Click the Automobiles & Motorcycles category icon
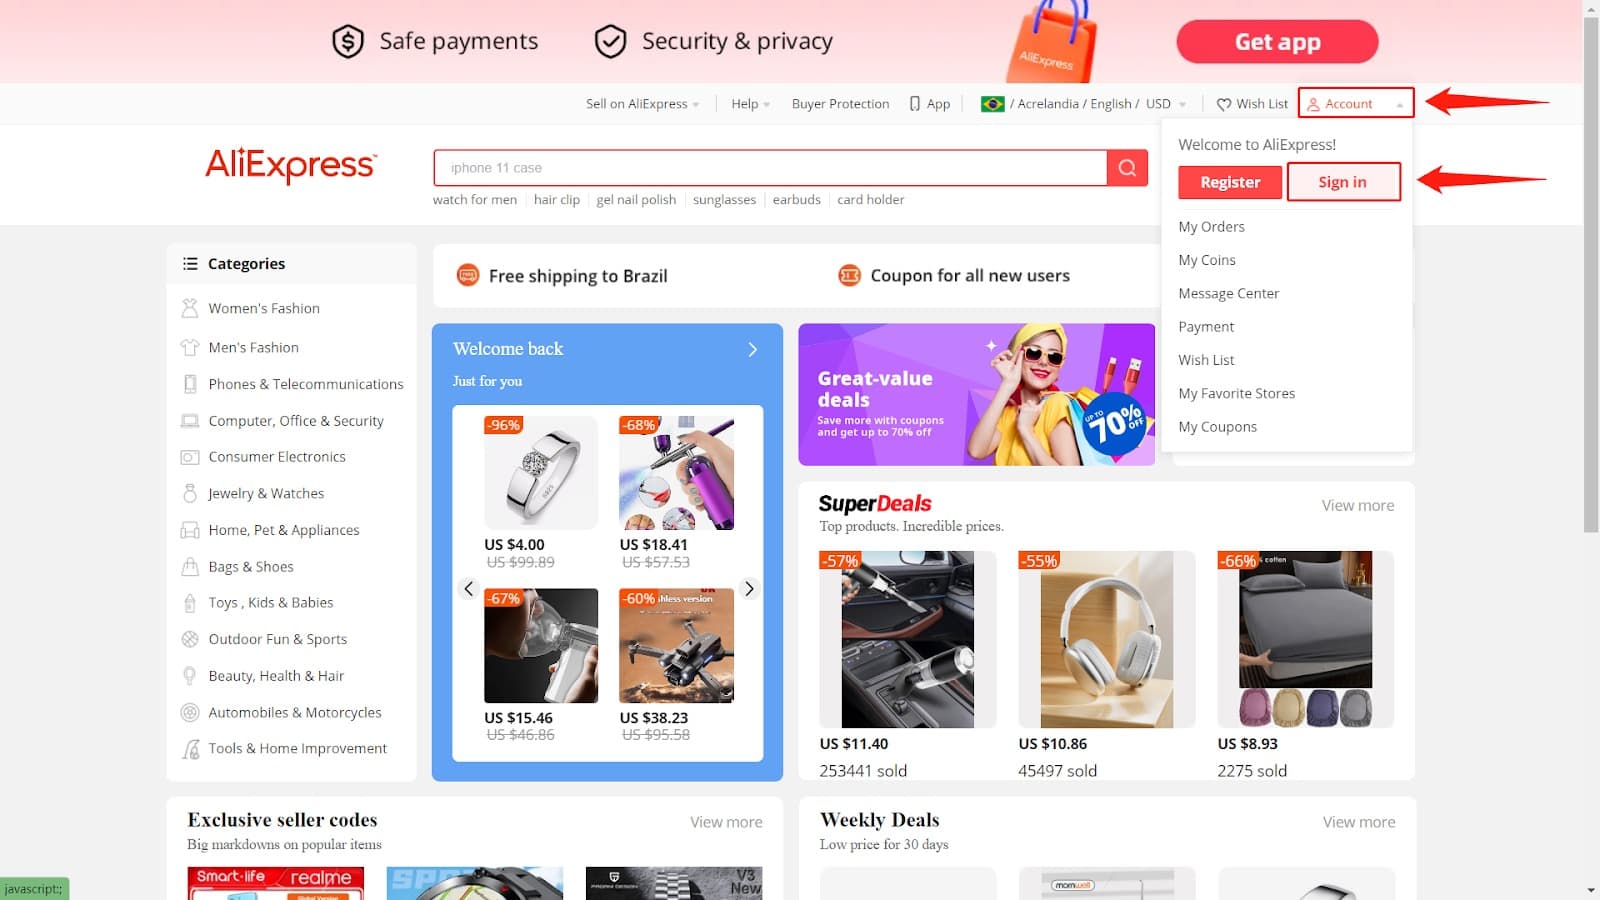This screenshot has height=900, width=1600. pos(190,712)
